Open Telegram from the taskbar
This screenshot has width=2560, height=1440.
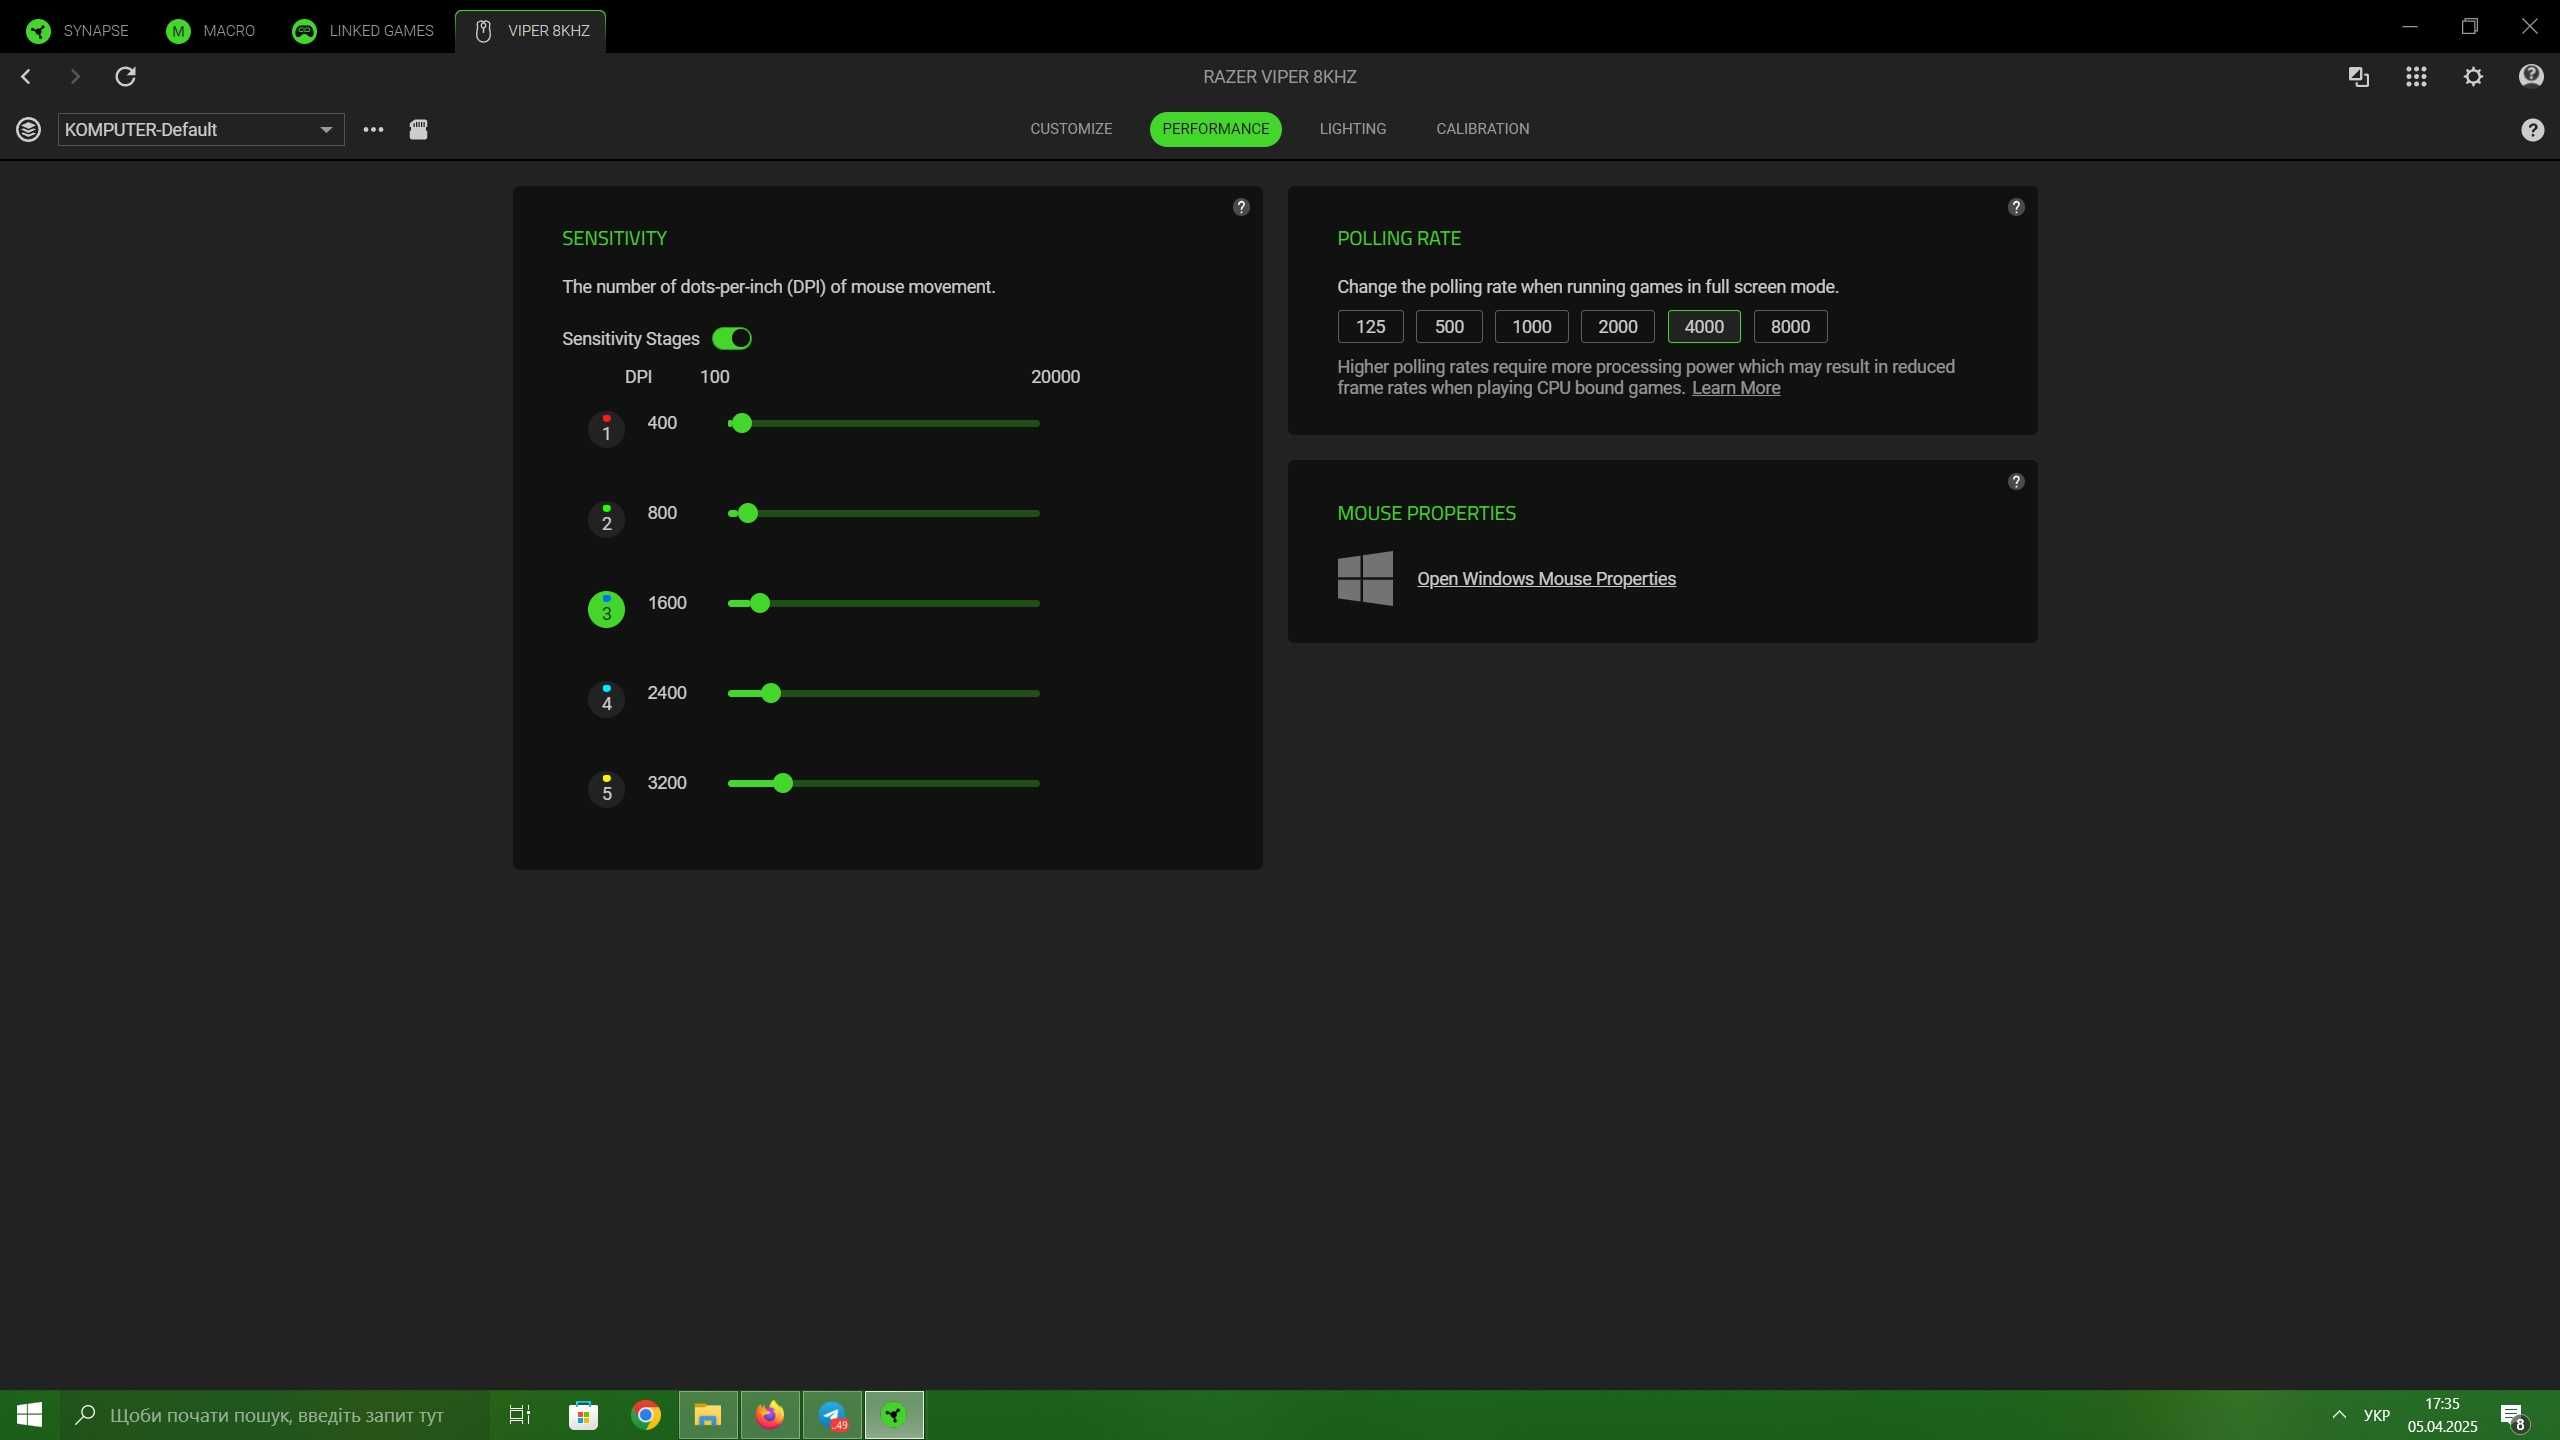(832, 1415)
